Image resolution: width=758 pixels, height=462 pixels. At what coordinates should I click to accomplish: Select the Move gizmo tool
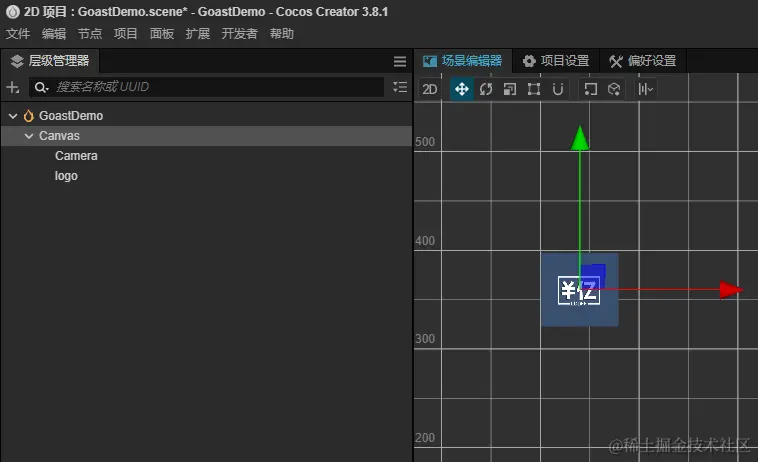(462, 89)
